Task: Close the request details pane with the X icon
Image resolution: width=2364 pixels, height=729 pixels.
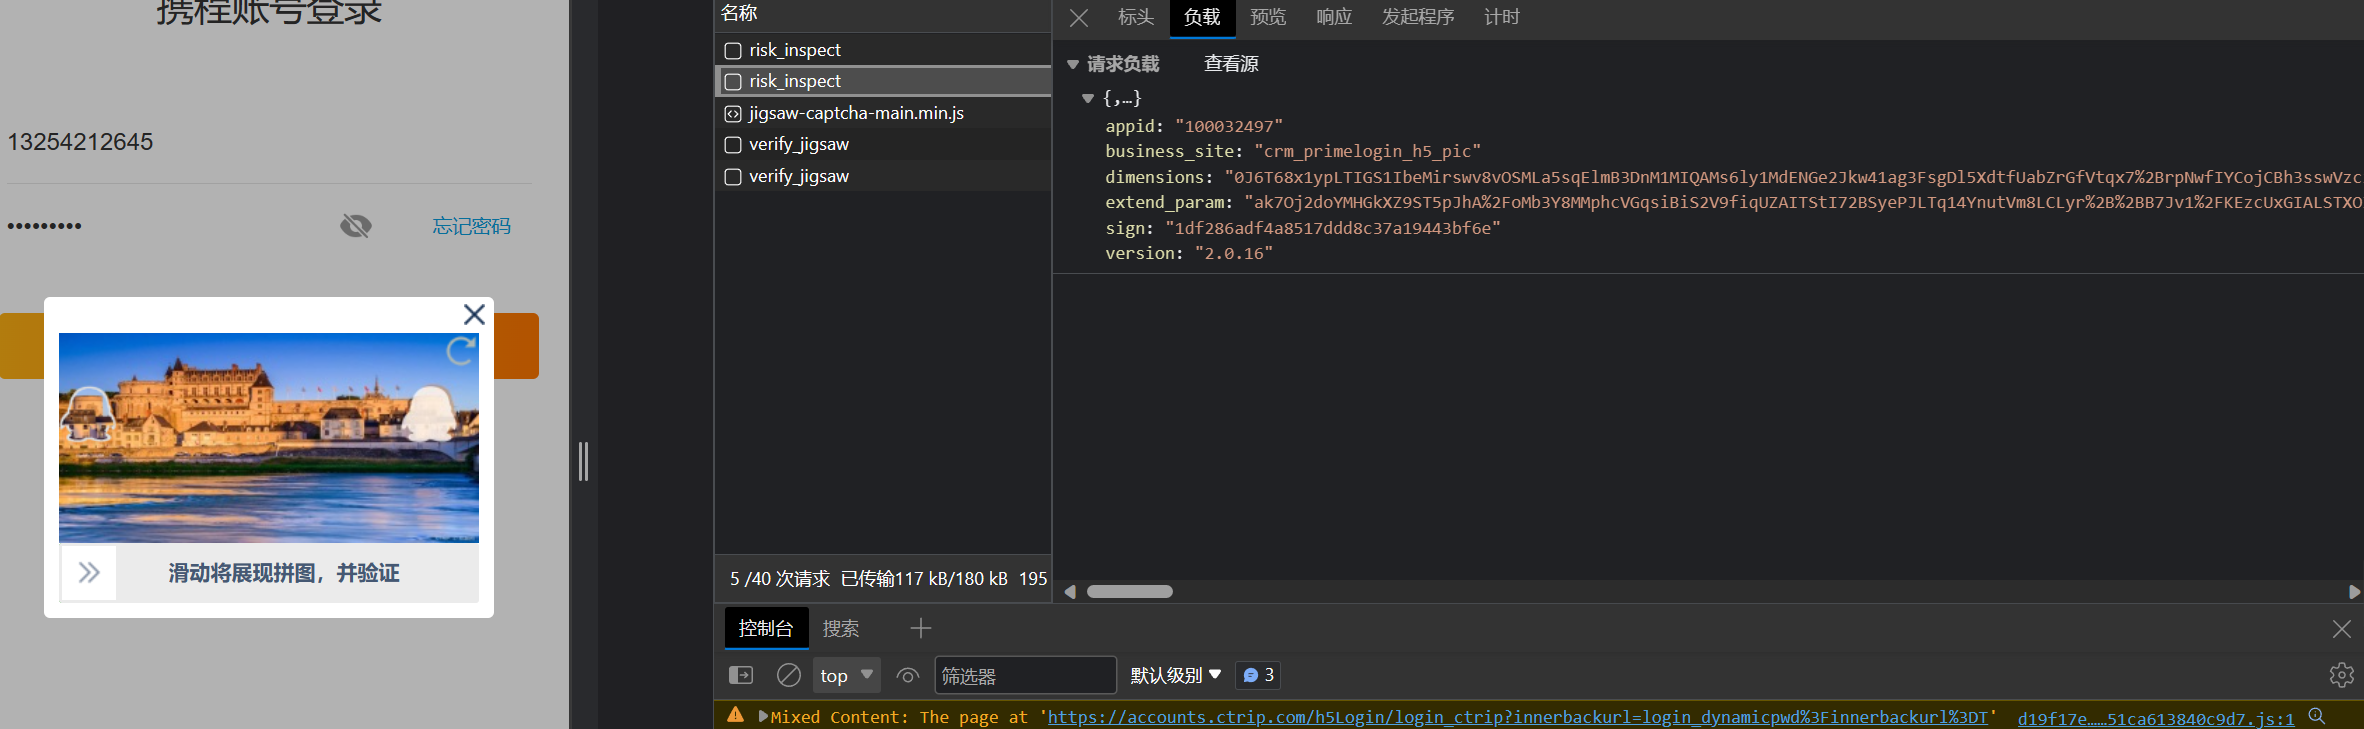Action: pos(1079,18)
